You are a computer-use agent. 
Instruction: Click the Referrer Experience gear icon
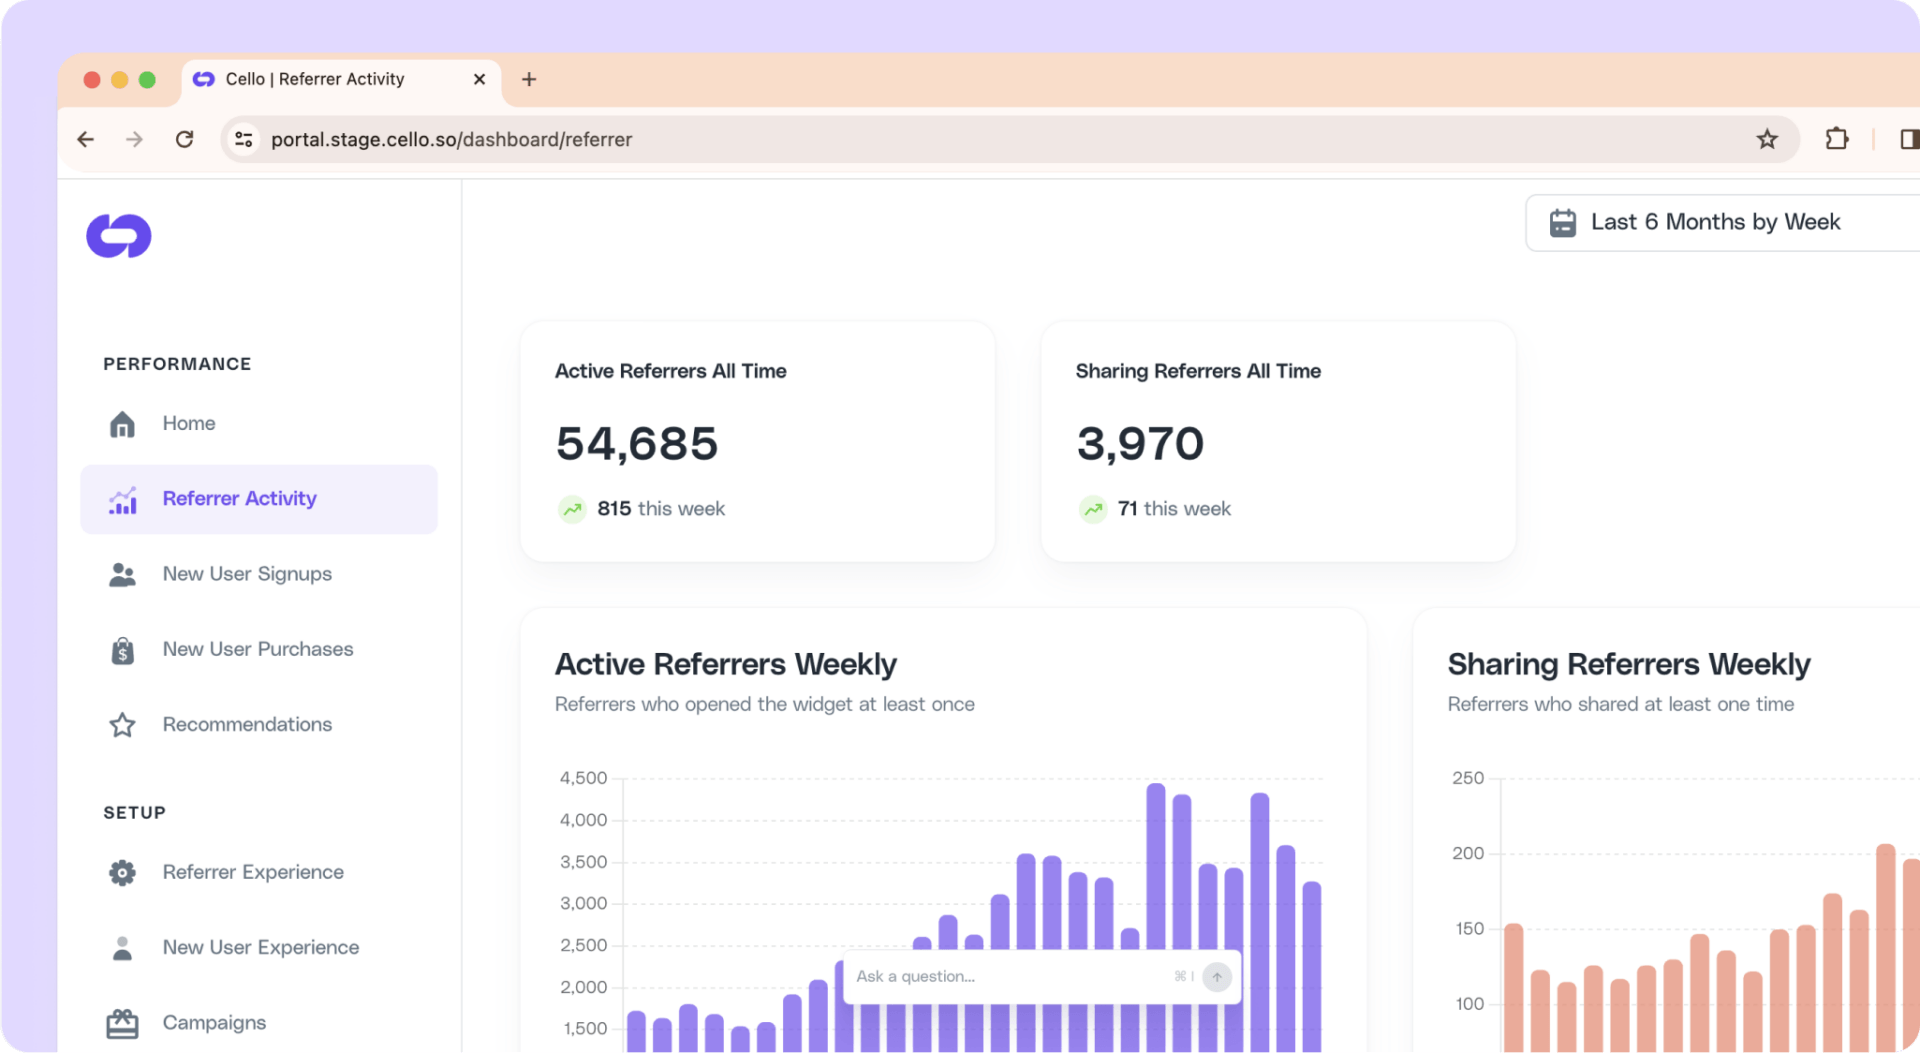(x=122, y=873)
